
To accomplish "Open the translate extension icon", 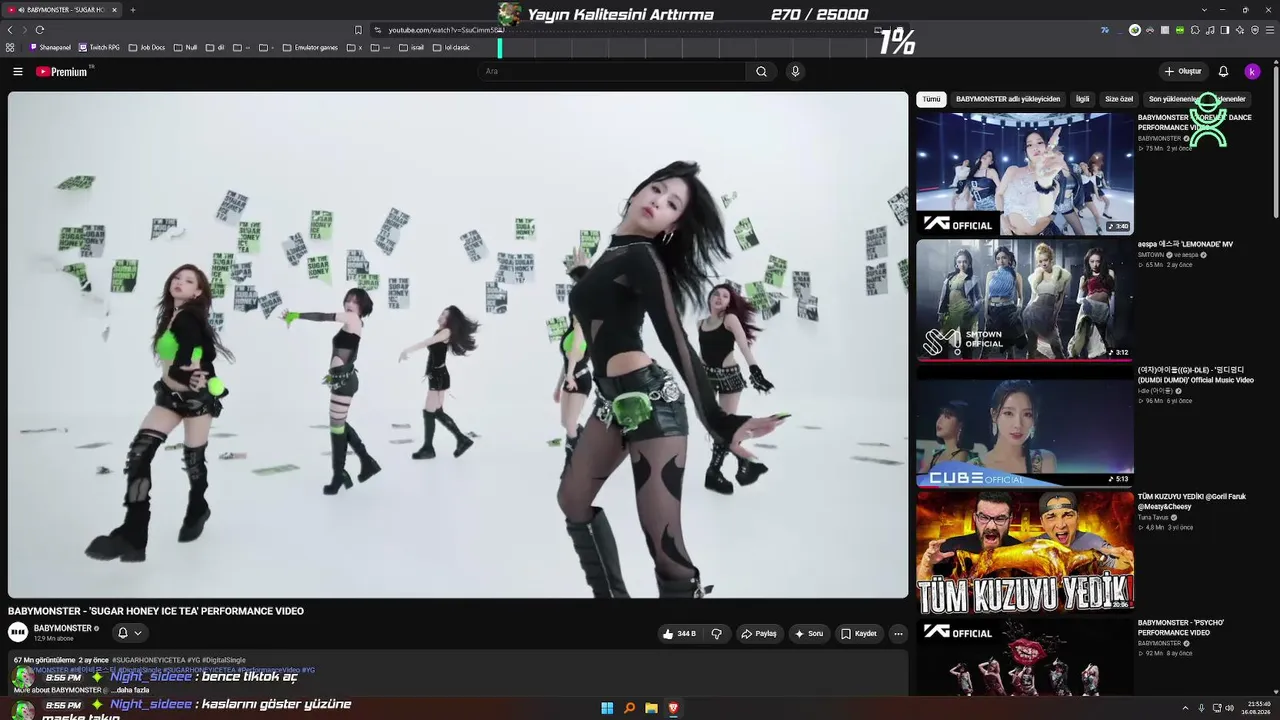I will (1105, 30).
